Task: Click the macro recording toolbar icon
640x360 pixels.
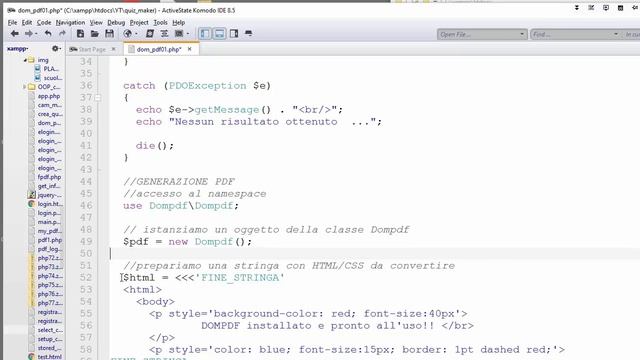Action: (x=150, y=34)
